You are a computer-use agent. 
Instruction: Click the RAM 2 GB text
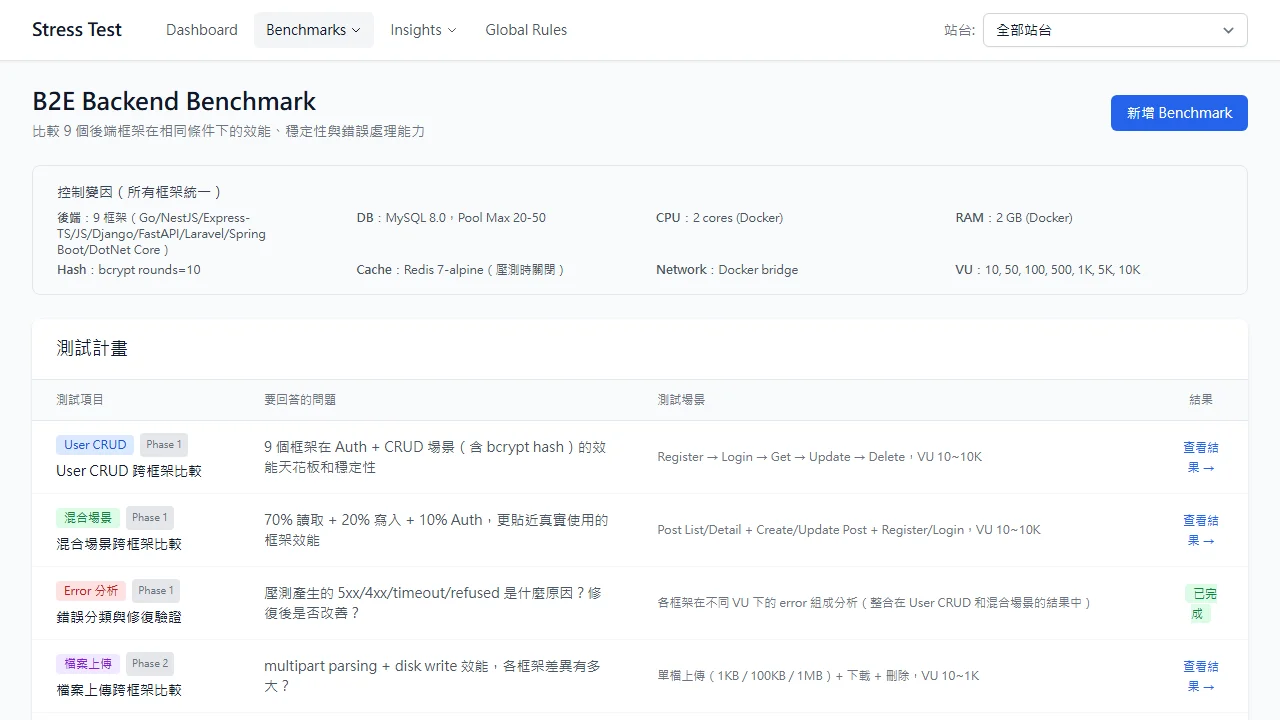point(1014,218)
